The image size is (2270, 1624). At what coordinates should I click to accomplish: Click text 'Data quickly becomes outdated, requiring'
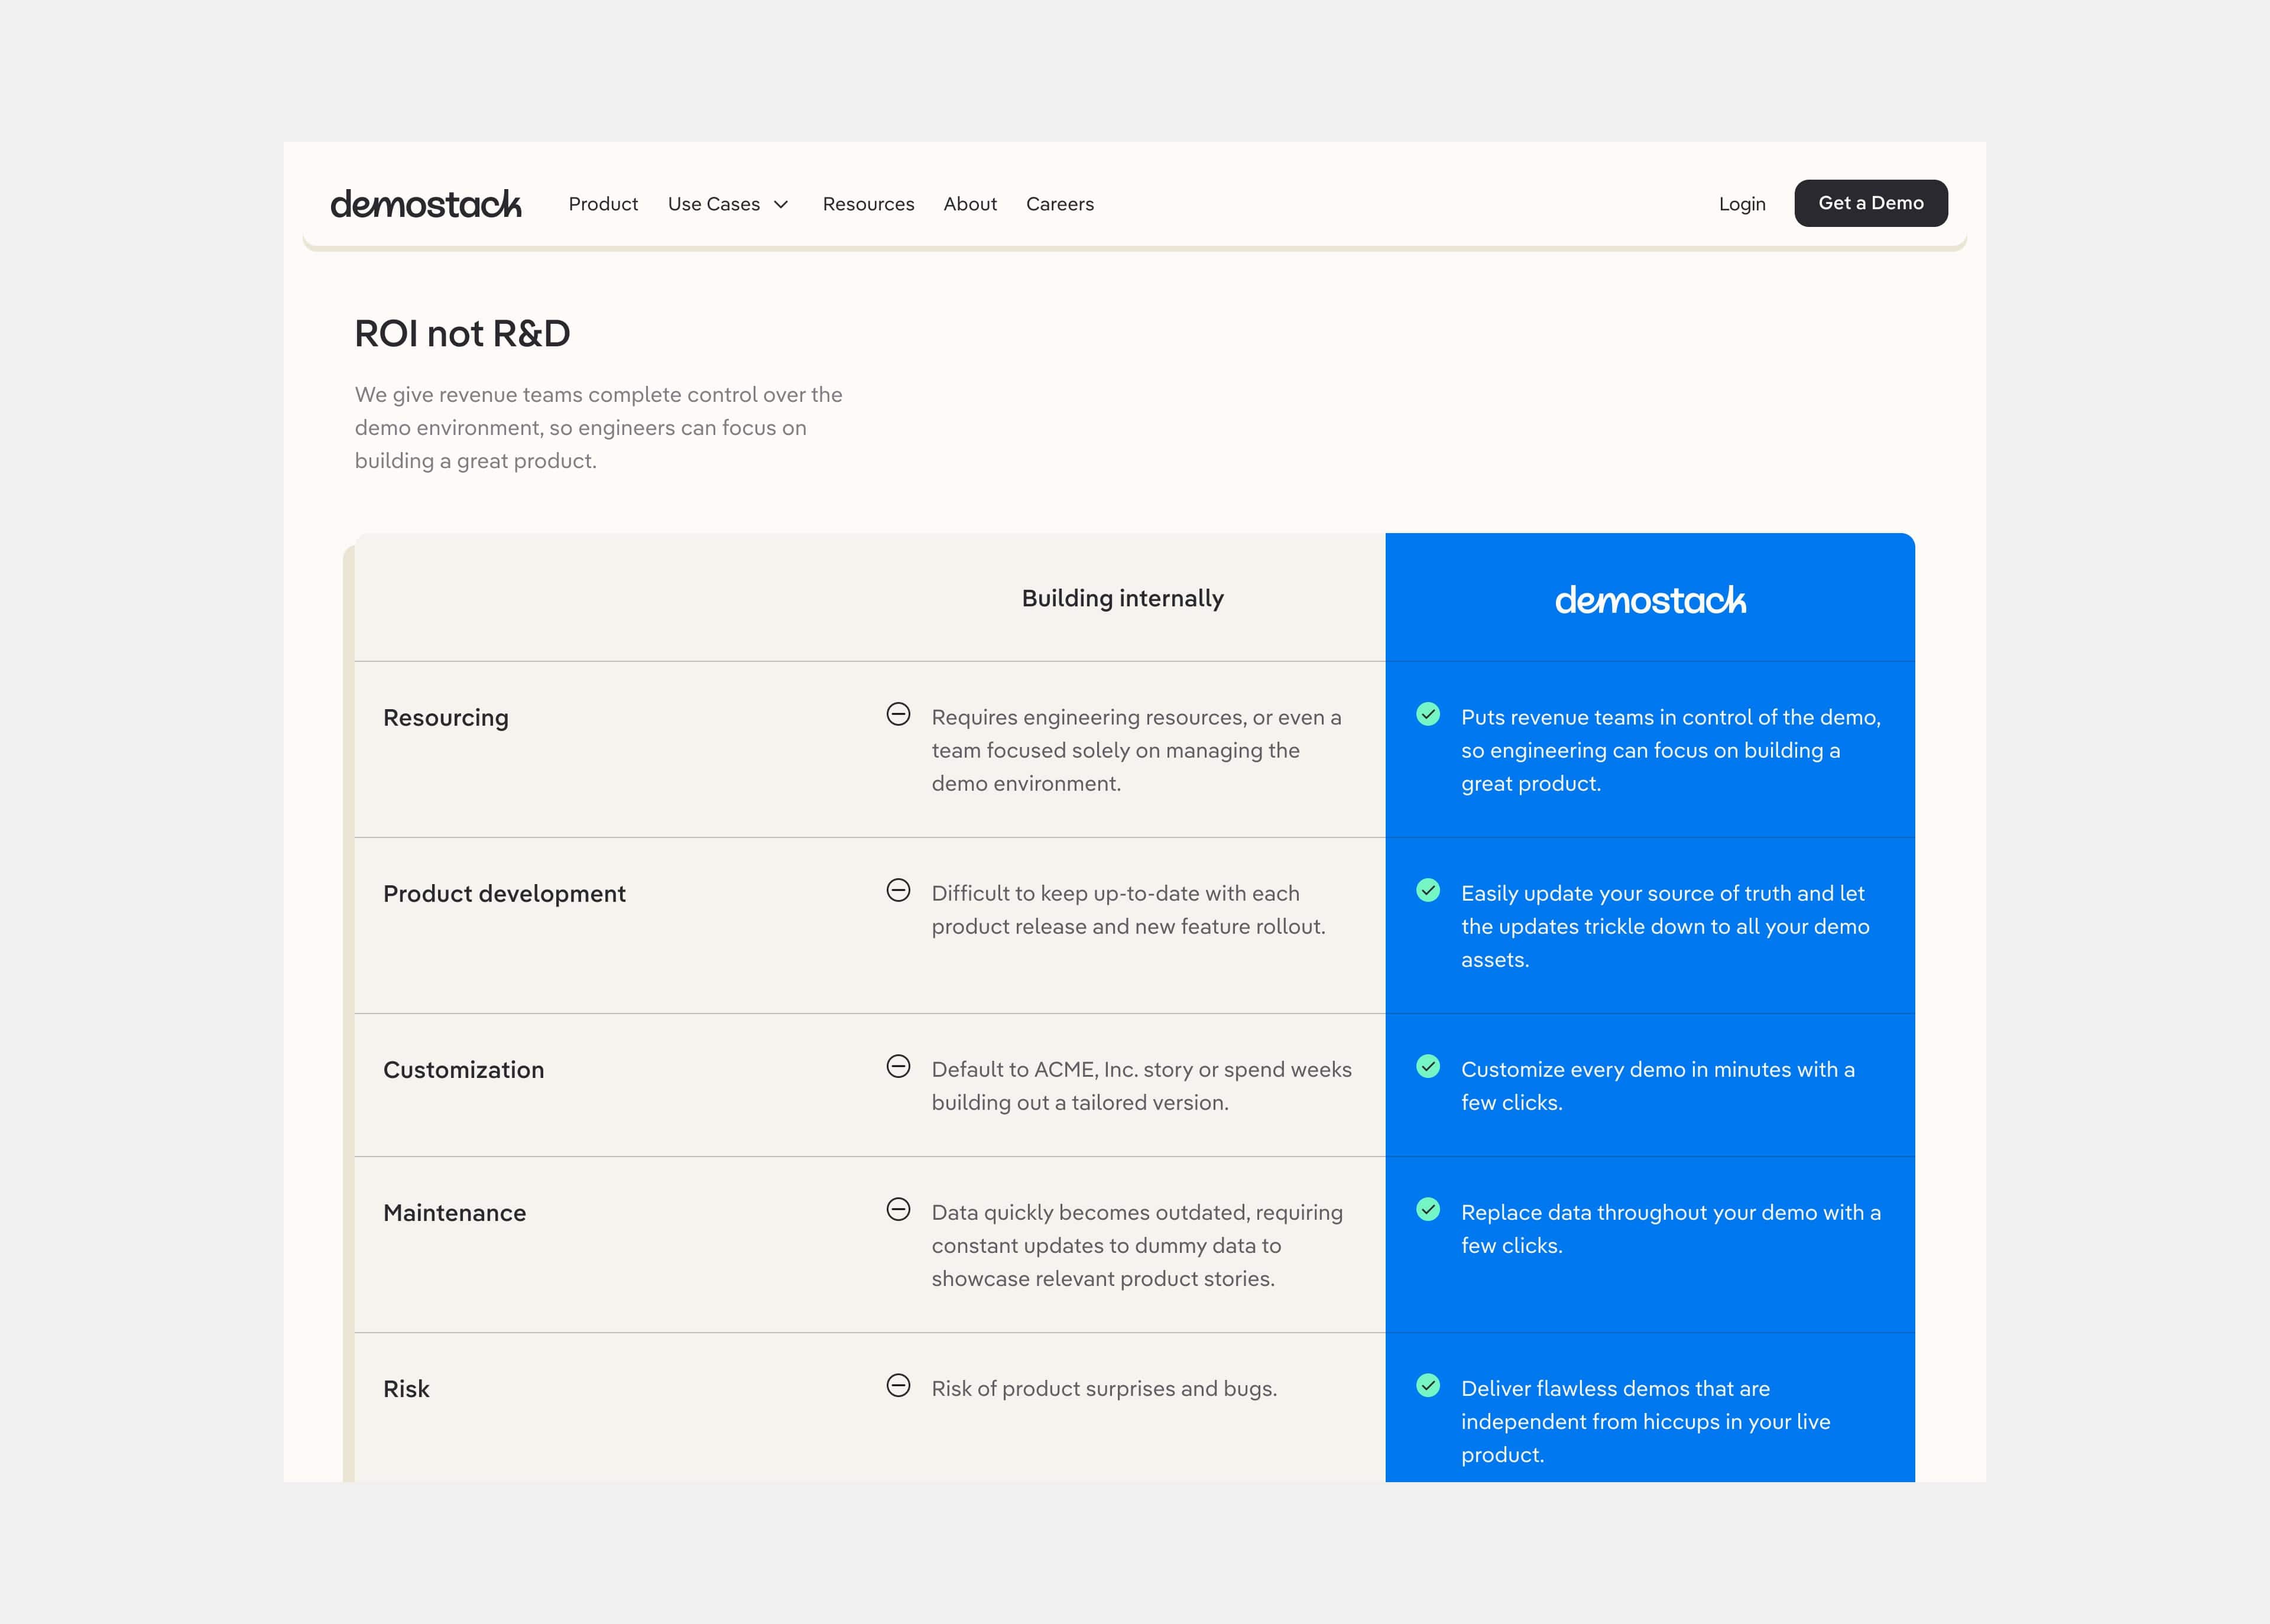click(x=1137, y=1212)
